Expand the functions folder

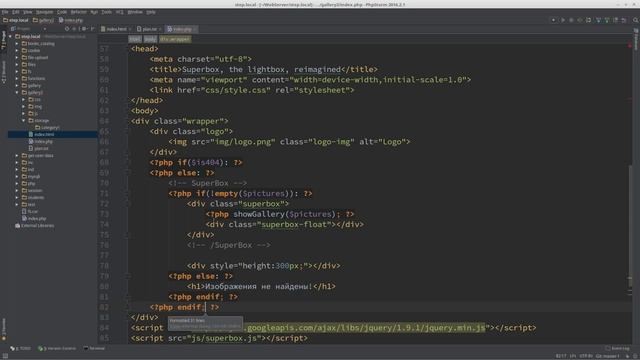[17, 78]
